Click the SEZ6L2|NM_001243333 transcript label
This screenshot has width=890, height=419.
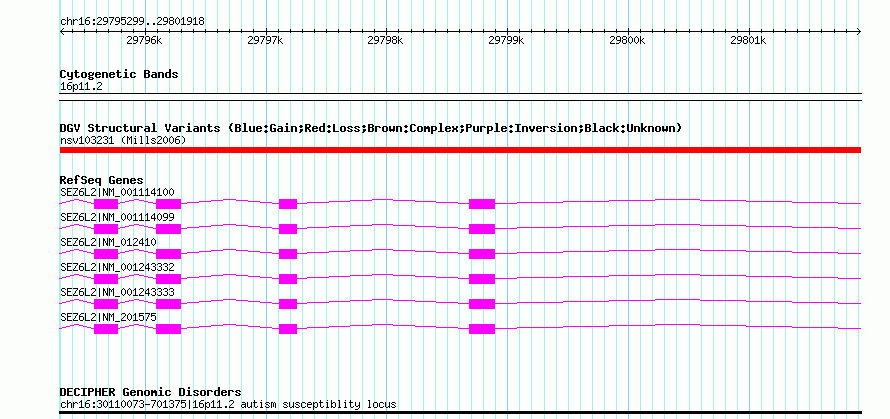pyautogui.click(x=117, y=292)
